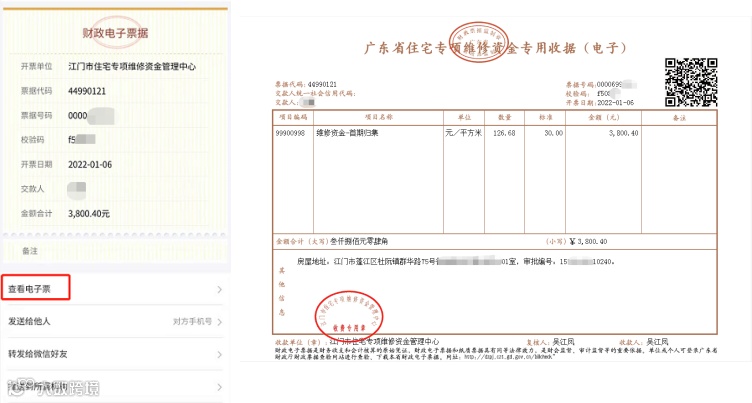The image size is (752, 403).
Task: Click the receipt's 开票日期 2022-01-06 line
Action: click(599, 103)
